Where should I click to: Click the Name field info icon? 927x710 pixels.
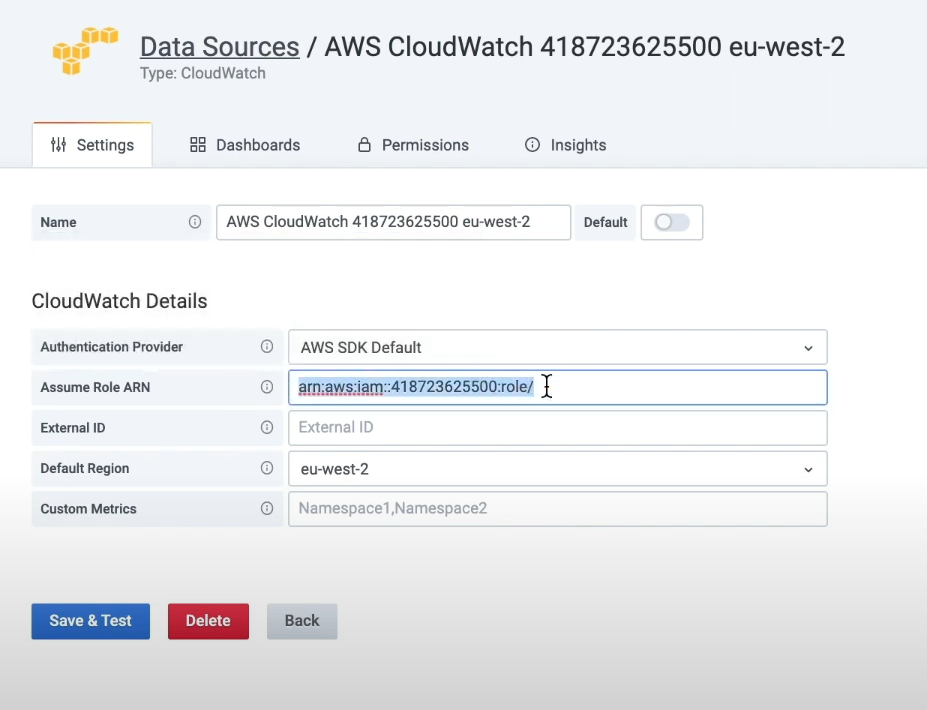(x=195, y=222)
